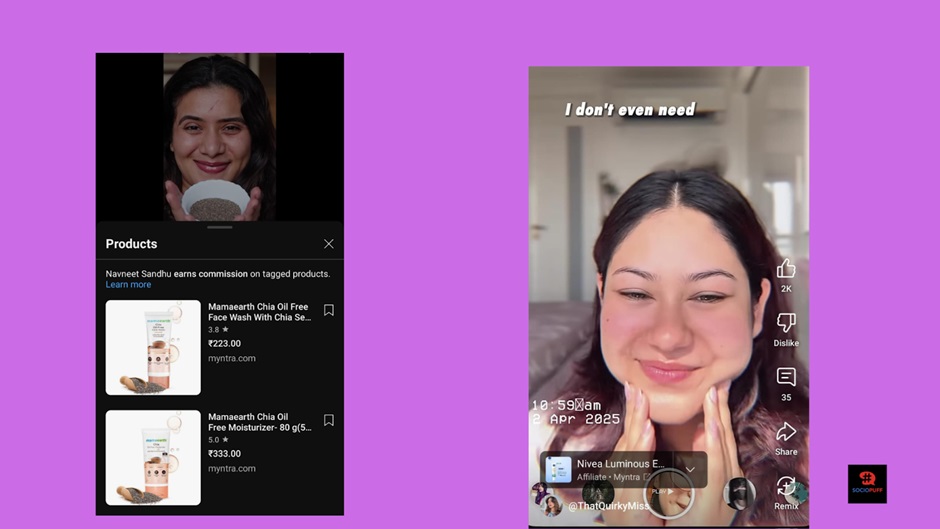Click the ₹223.00 price
This screenshot has height=529, width=940.
[x=224, y=344]
